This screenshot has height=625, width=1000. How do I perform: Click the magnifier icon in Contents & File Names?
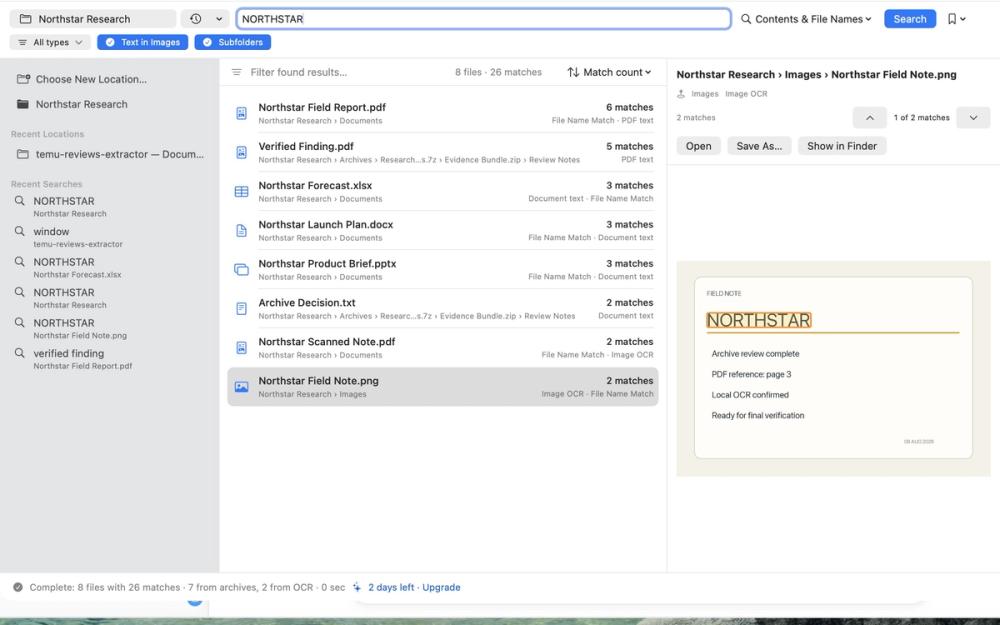[x=746, y=19]
